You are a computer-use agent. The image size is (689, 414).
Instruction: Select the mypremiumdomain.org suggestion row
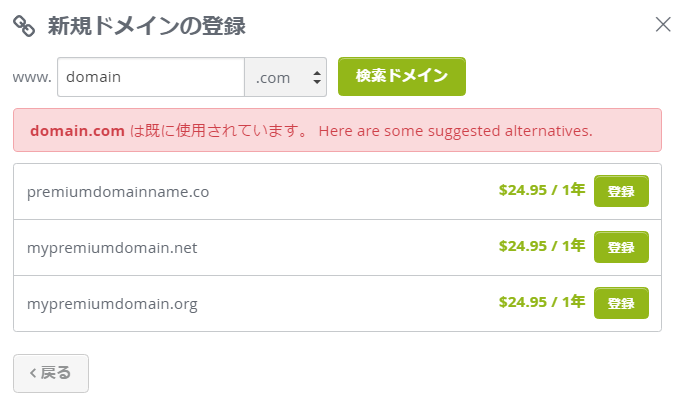(x=337, y=303)
